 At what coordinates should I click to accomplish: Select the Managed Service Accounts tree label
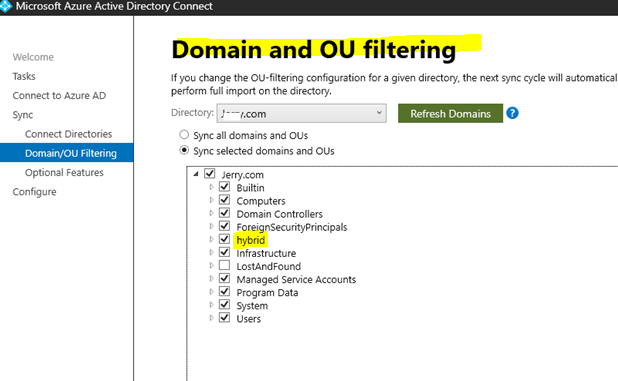[296, 279]
